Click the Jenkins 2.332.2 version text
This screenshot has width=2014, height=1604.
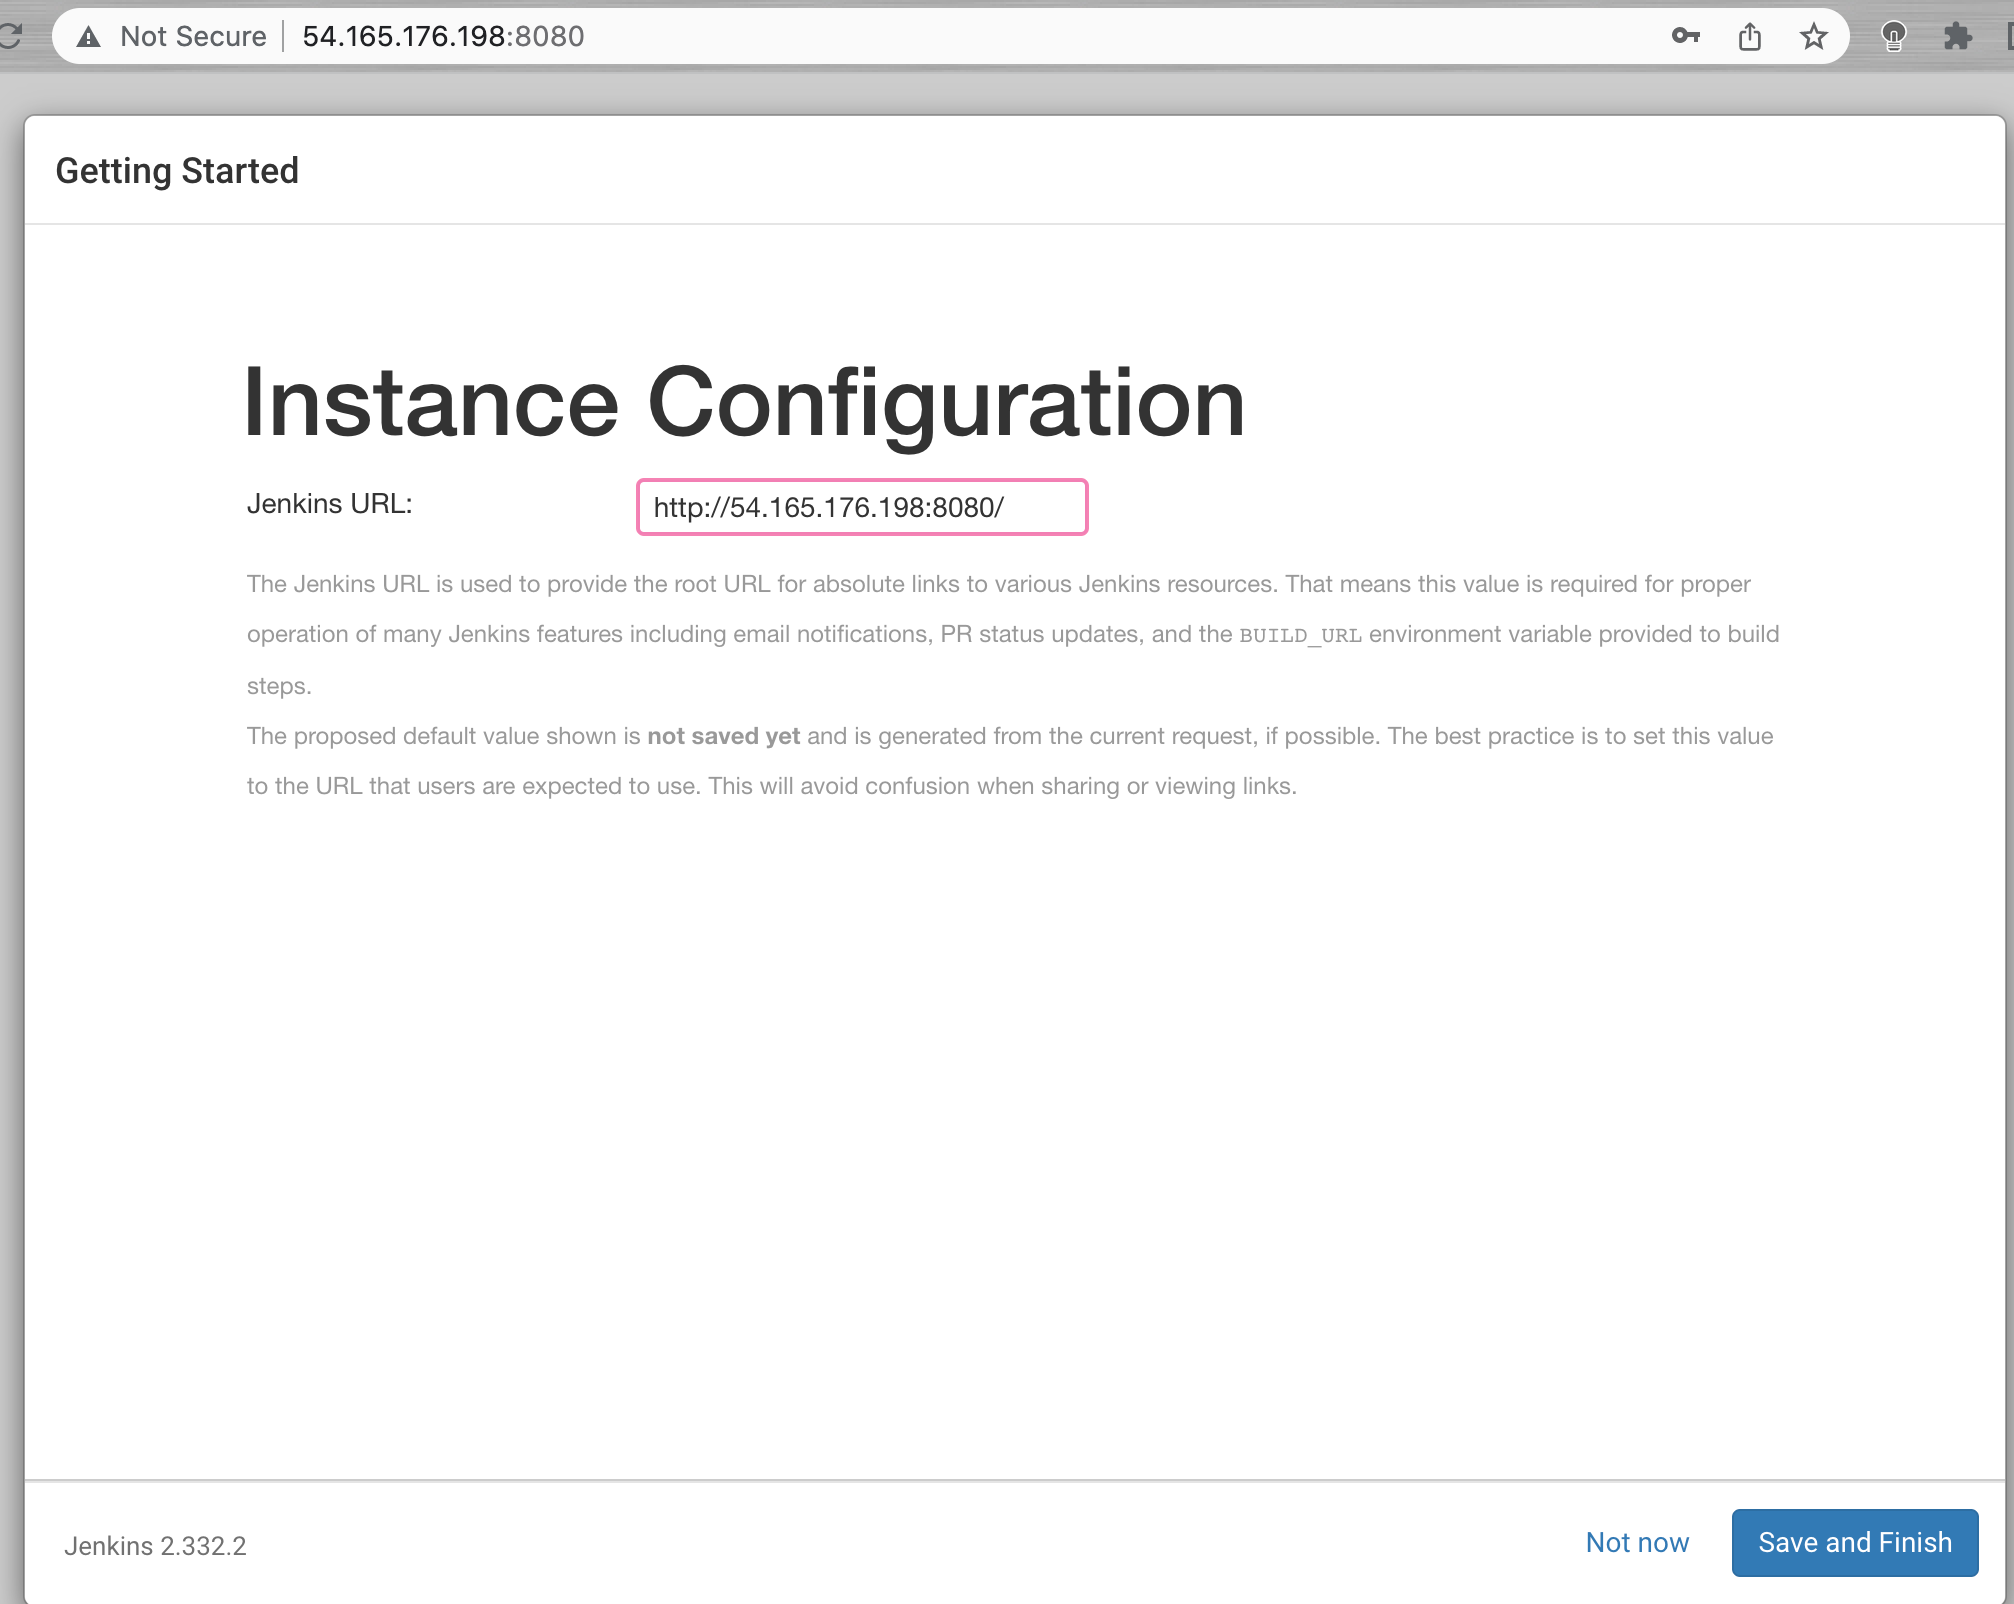pyautogui.click(x=155, y=1546)
